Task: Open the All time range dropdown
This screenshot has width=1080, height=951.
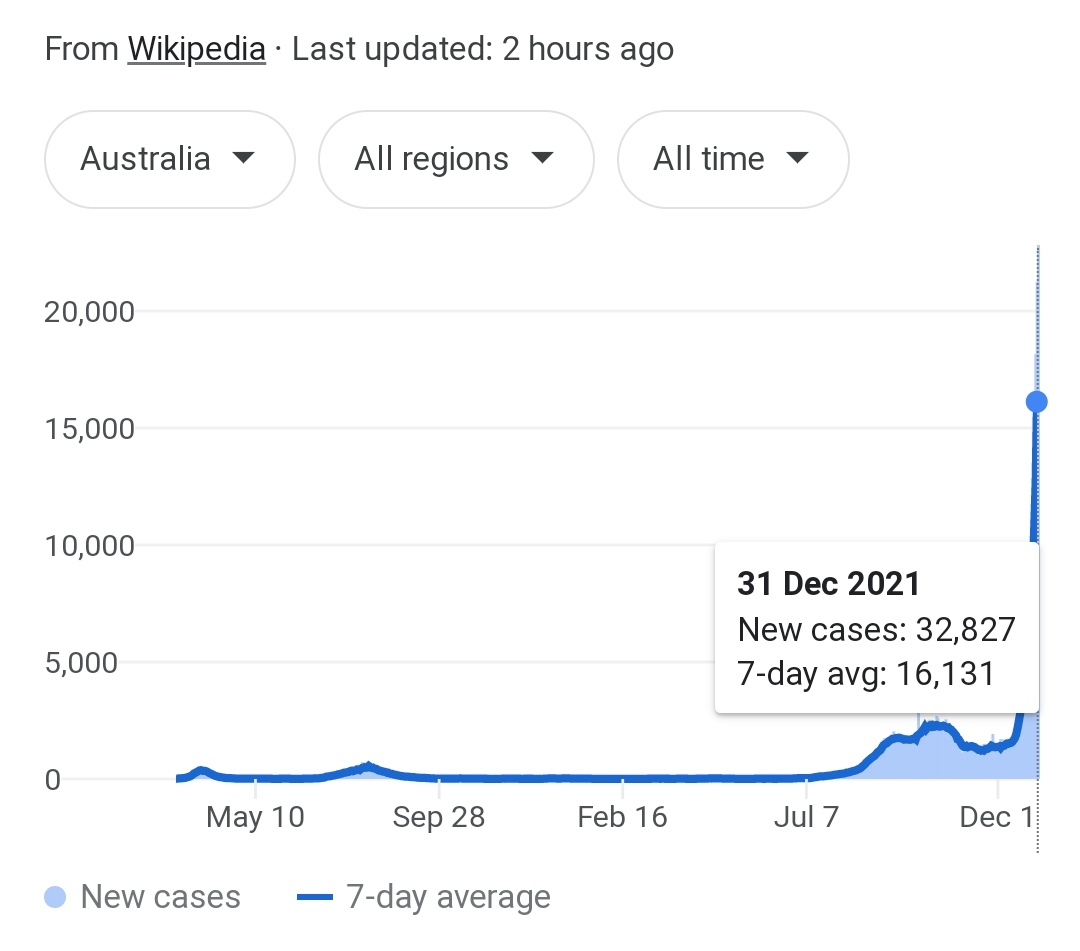Action: pyautogui.click(x=733, y=159)
